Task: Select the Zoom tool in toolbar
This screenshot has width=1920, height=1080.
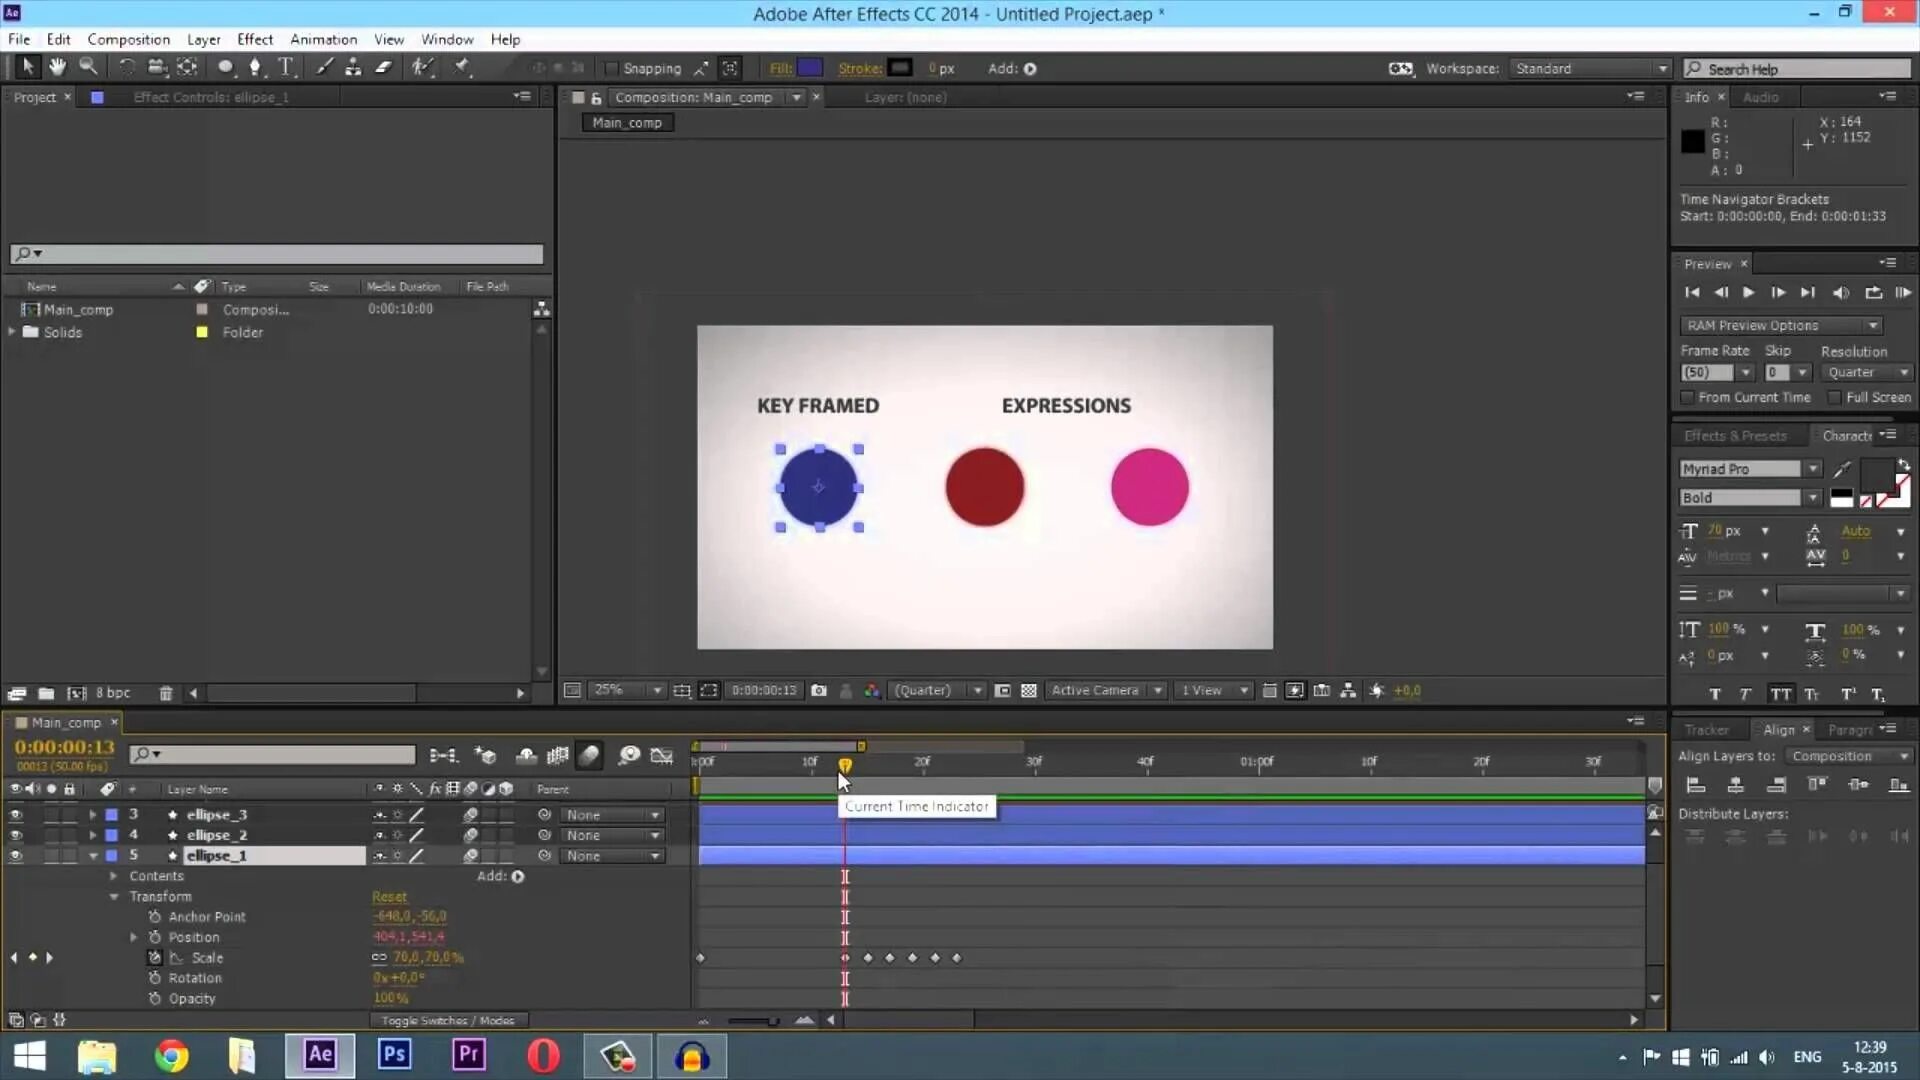Action: [x=88, y=67]
